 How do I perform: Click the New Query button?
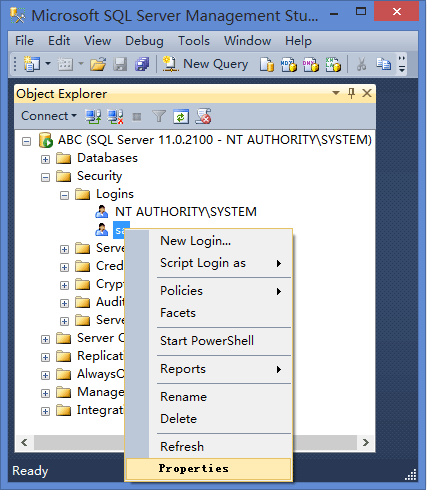(x=206, y=64)
